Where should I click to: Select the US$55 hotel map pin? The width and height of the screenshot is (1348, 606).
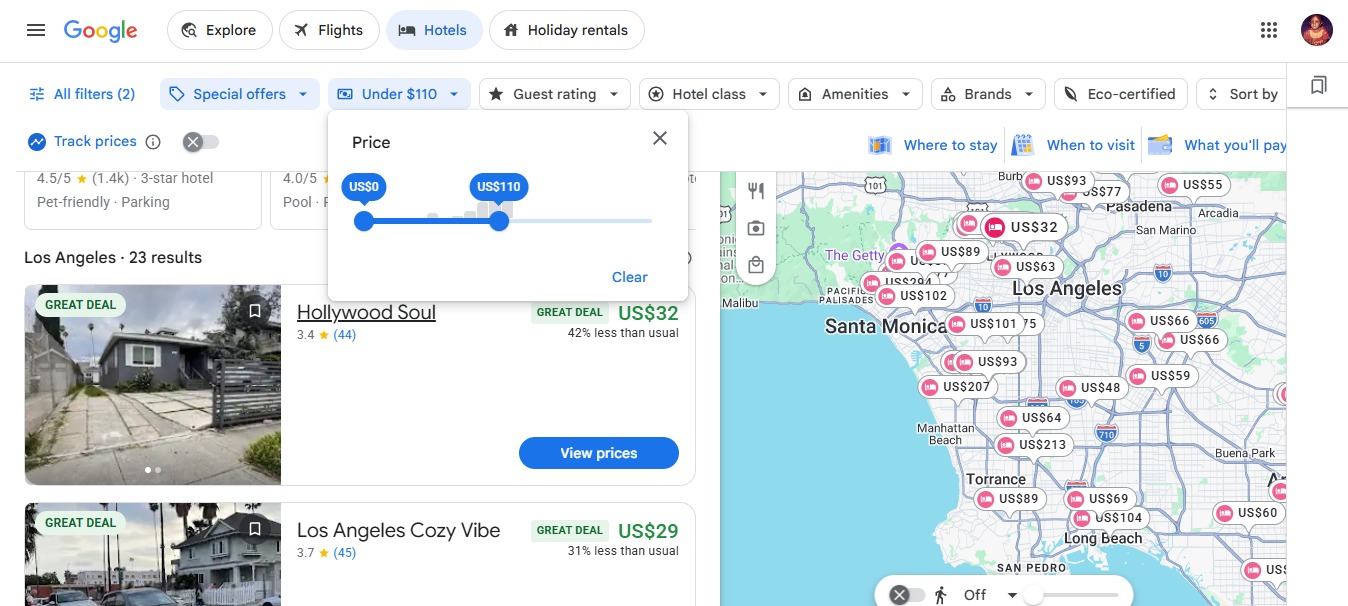[x=1192, y=184]
